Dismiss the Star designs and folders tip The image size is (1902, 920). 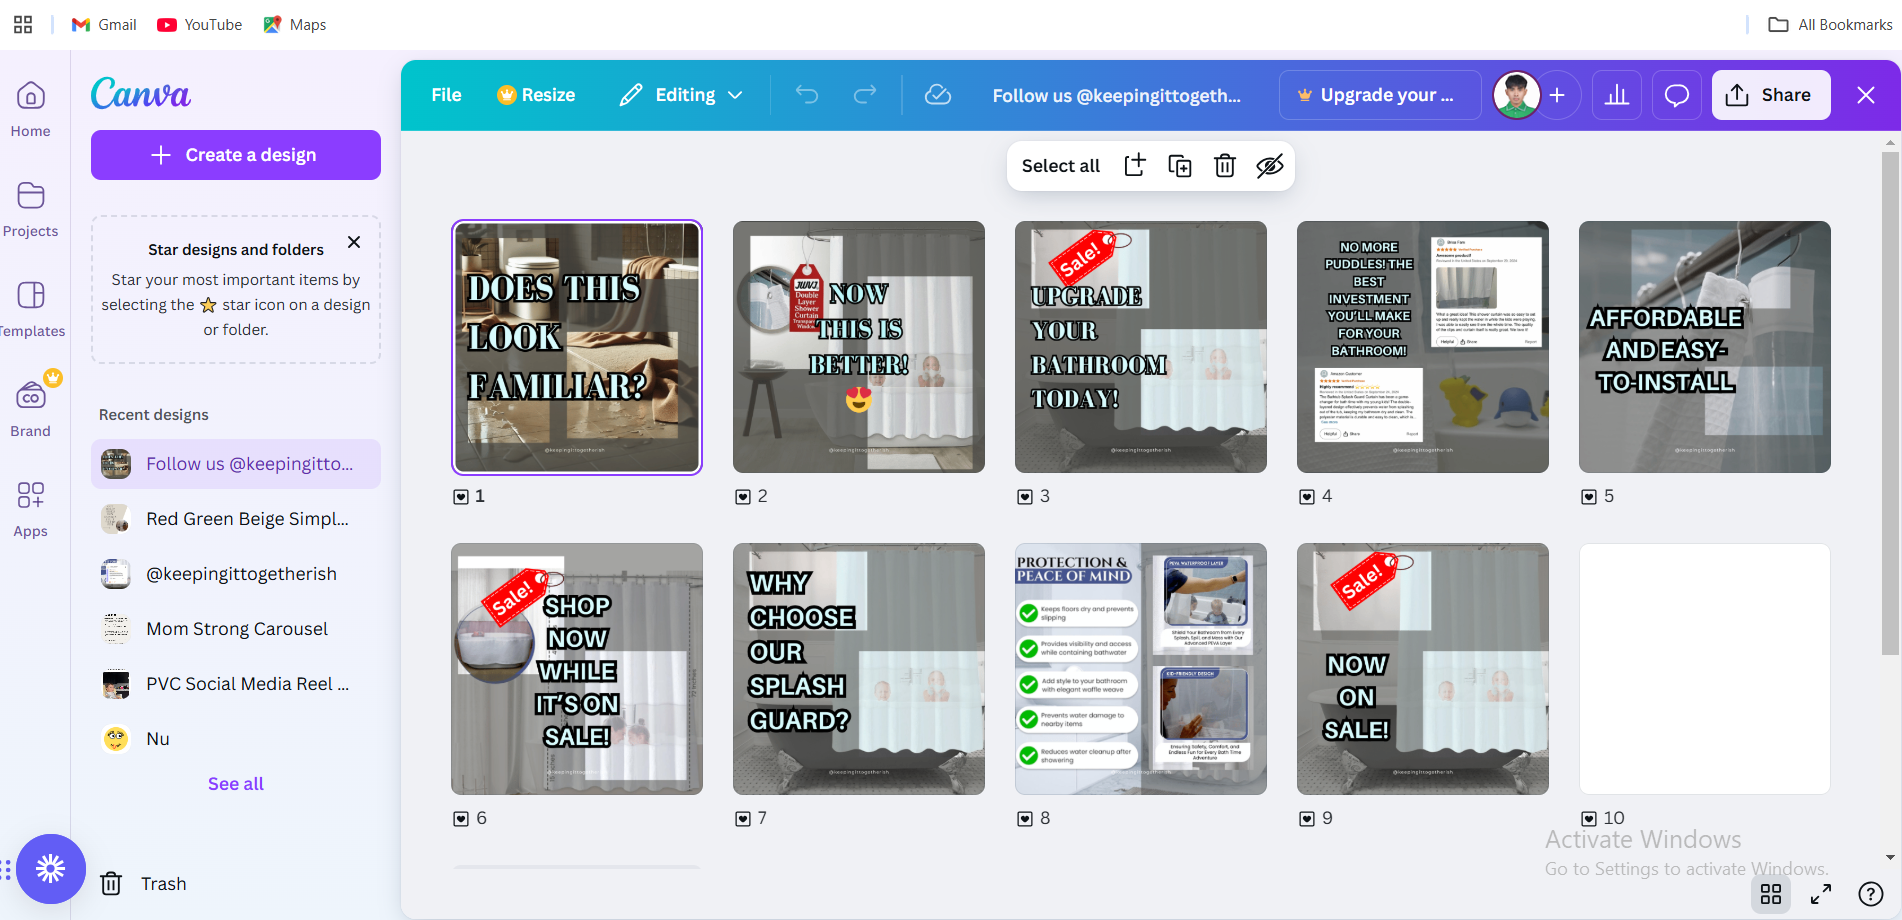pos(354,242)
